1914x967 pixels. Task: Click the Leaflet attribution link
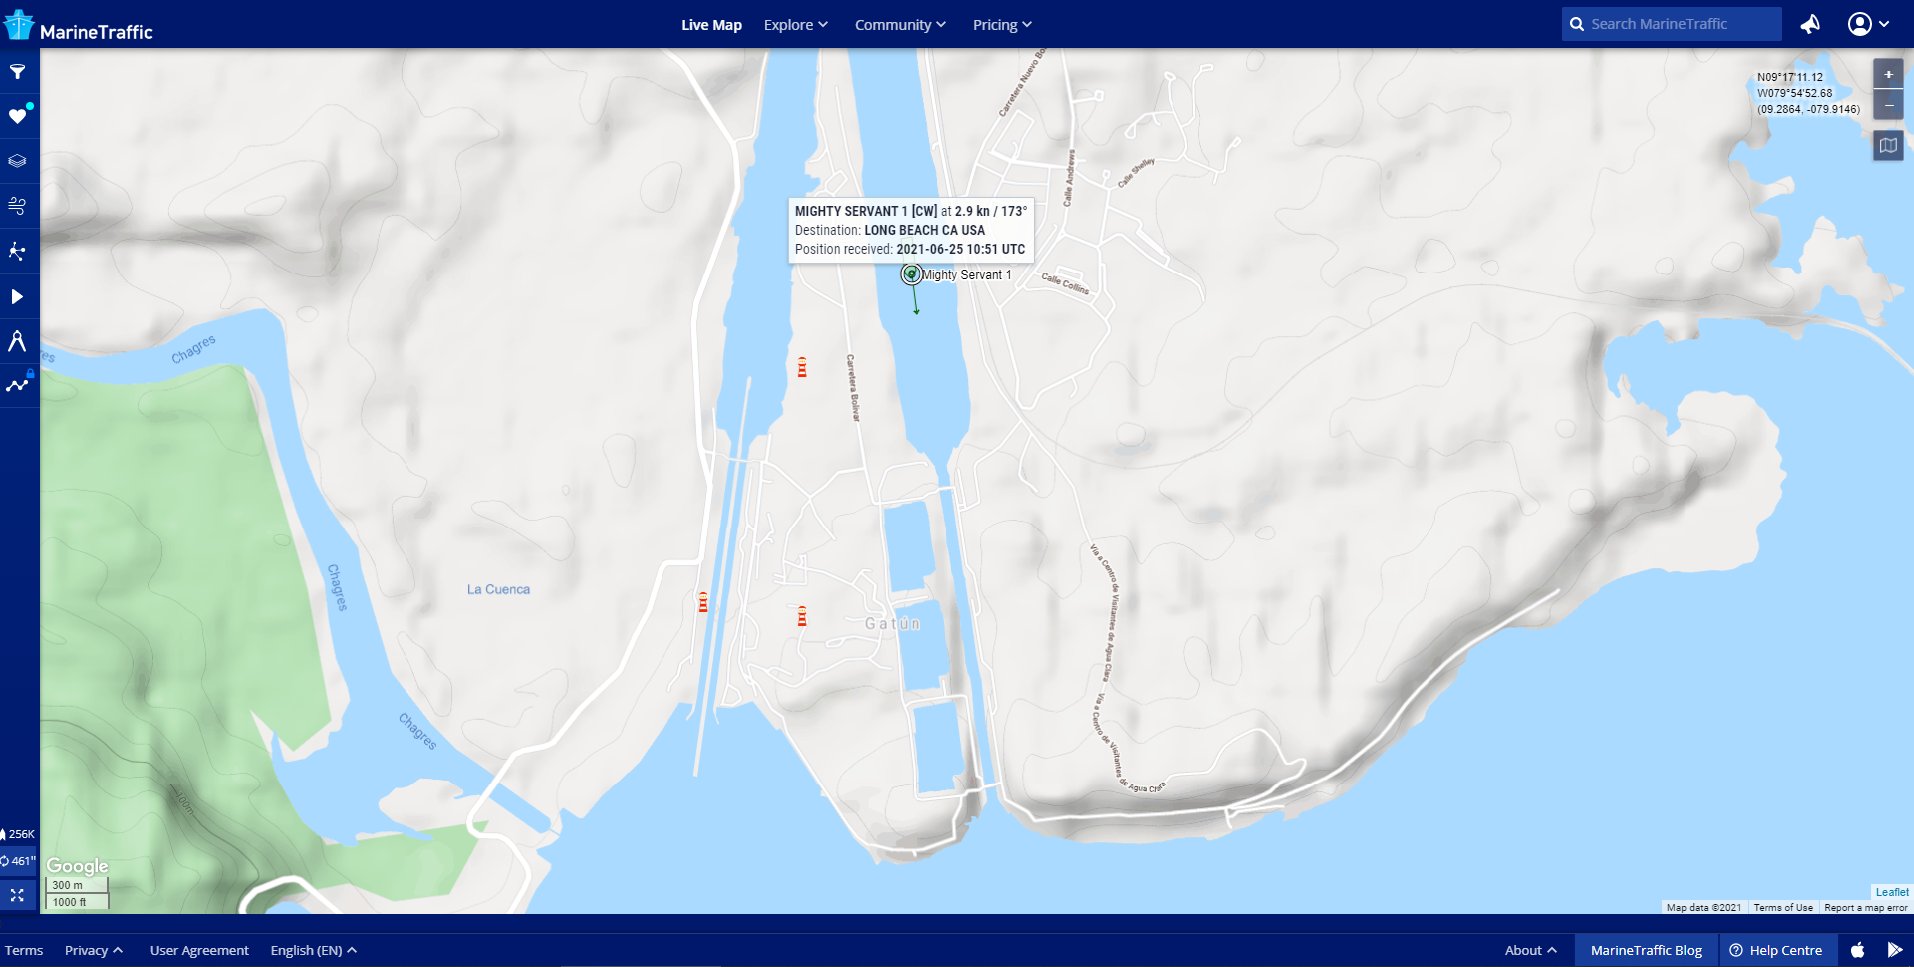pyautogui.click(x=1892, y=892)
